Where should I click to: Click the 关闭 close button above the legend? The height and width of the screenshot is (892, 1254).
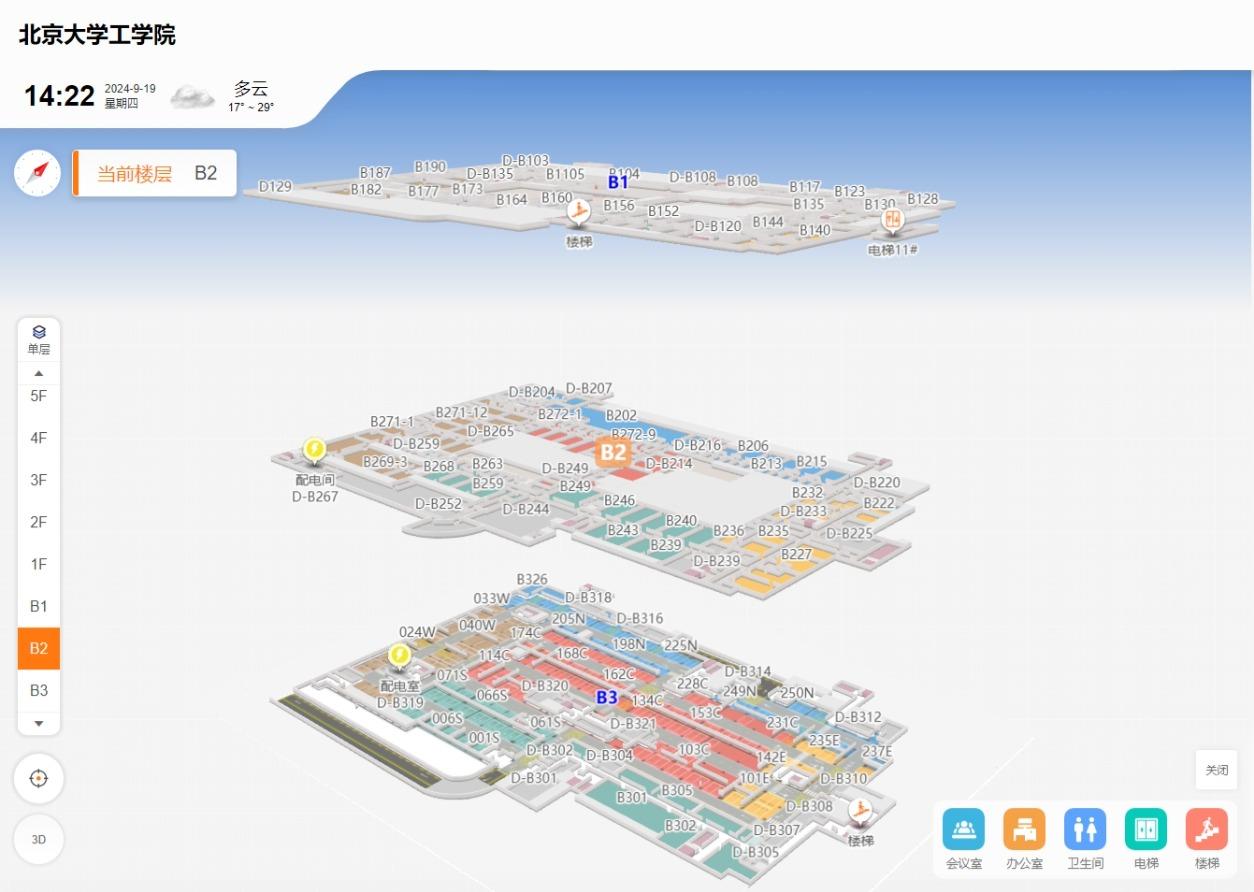tap(1216, 770)
